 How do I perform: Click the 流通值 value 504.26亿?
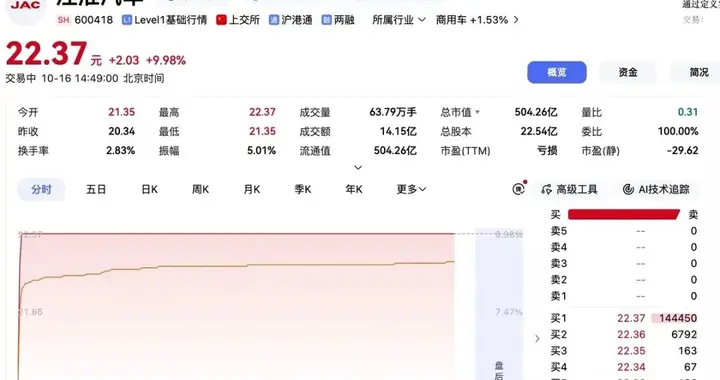click(395, 151)
